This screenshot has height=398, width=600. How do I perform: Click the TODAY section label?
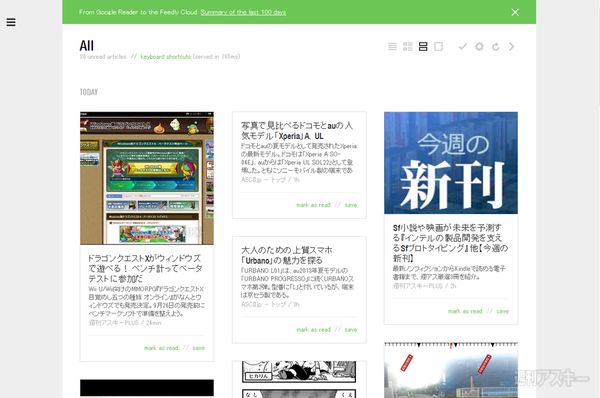(x=89, y=92)
